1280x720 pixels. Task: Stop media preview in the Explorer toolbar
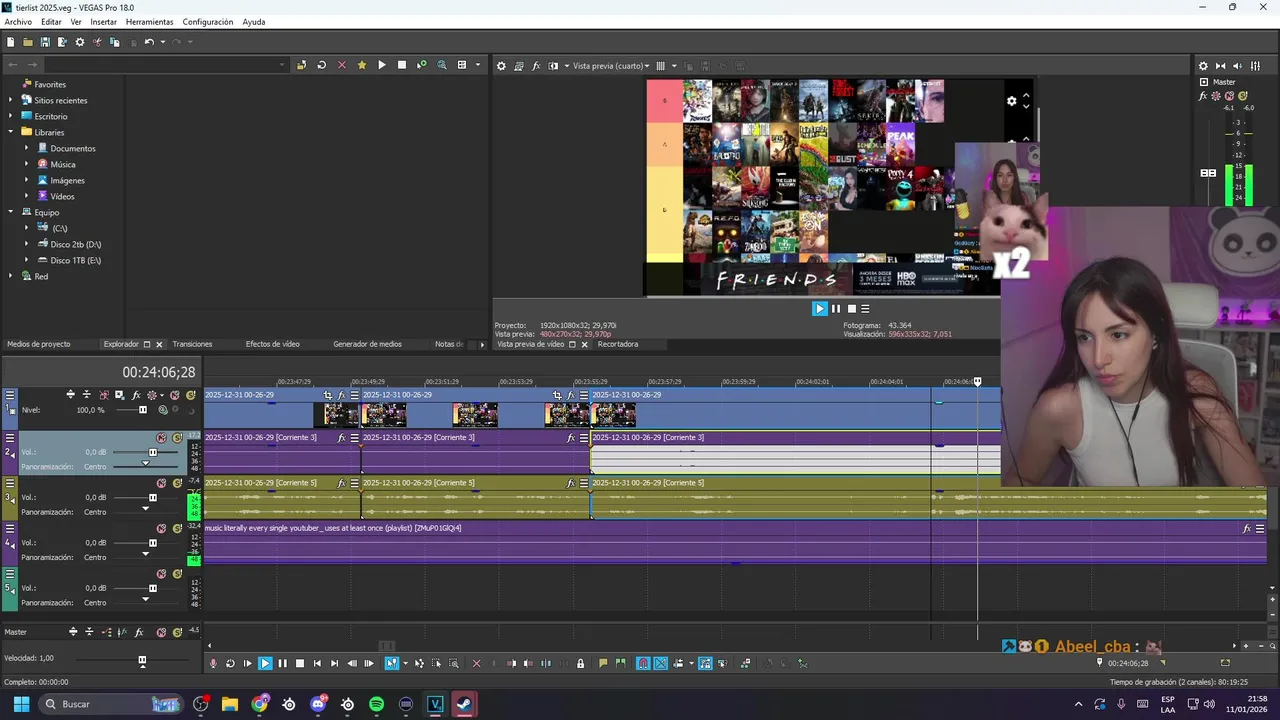click(x=402, y=65)
